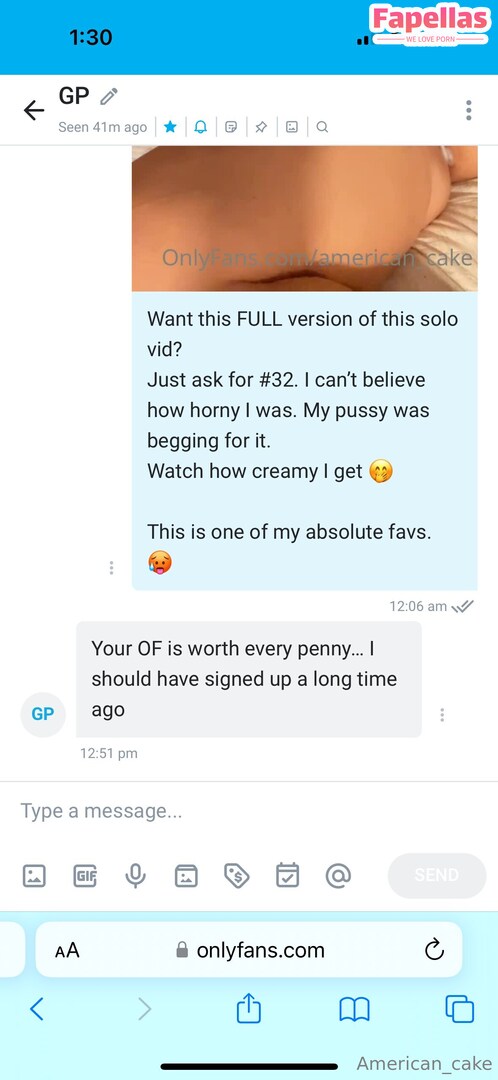Open the Safari tabs overview
This screenshot has width=498, height=1080.
coord(459,1009)
